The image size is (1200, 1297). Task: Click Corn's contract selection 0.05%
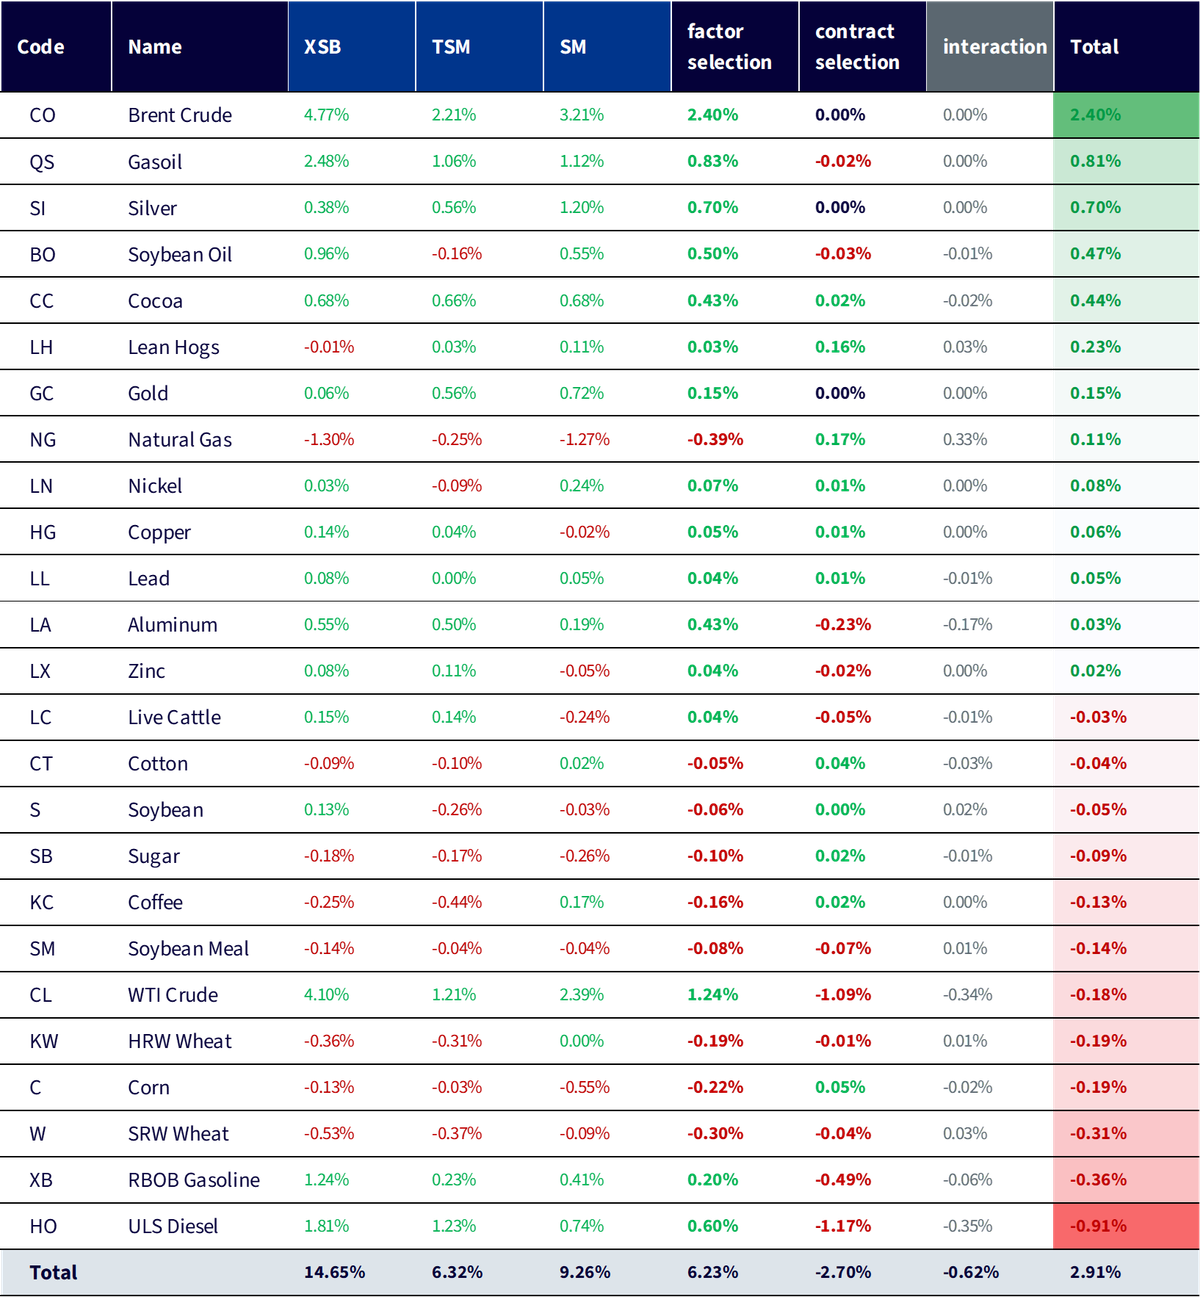(841, 1087)
